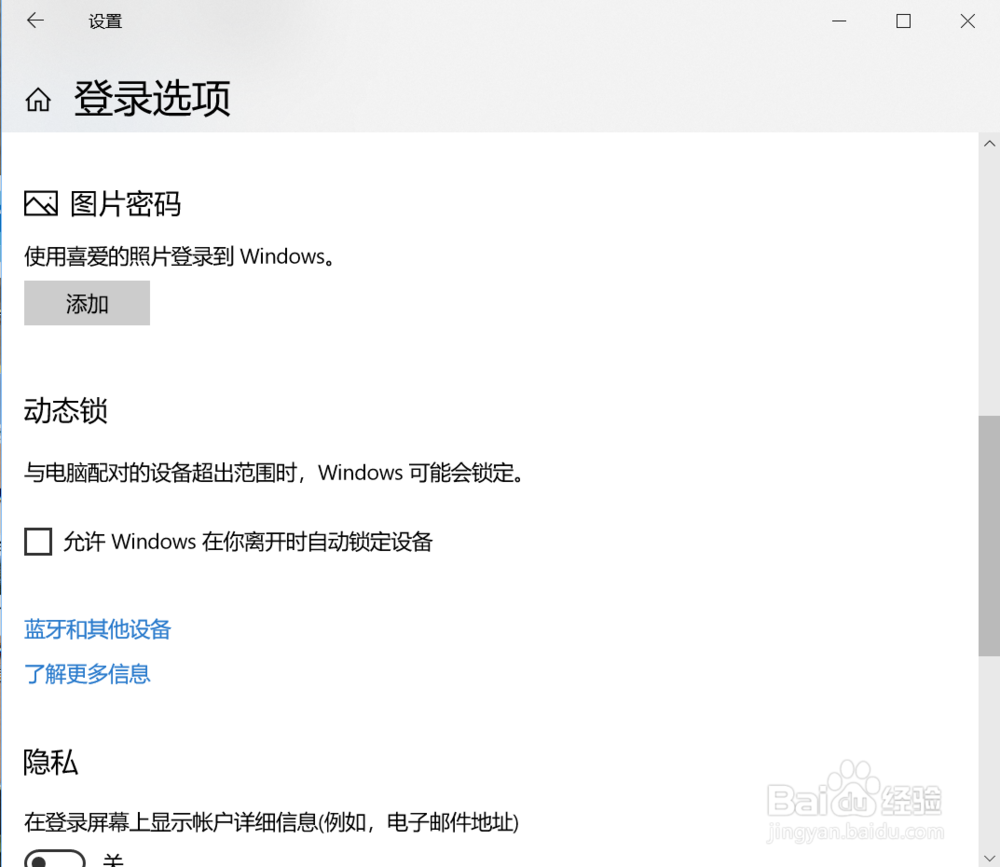Click text 在登录屏幕上显示帐户详细信息
Viewport: 1000px width, 867px height.
point(171,822)
